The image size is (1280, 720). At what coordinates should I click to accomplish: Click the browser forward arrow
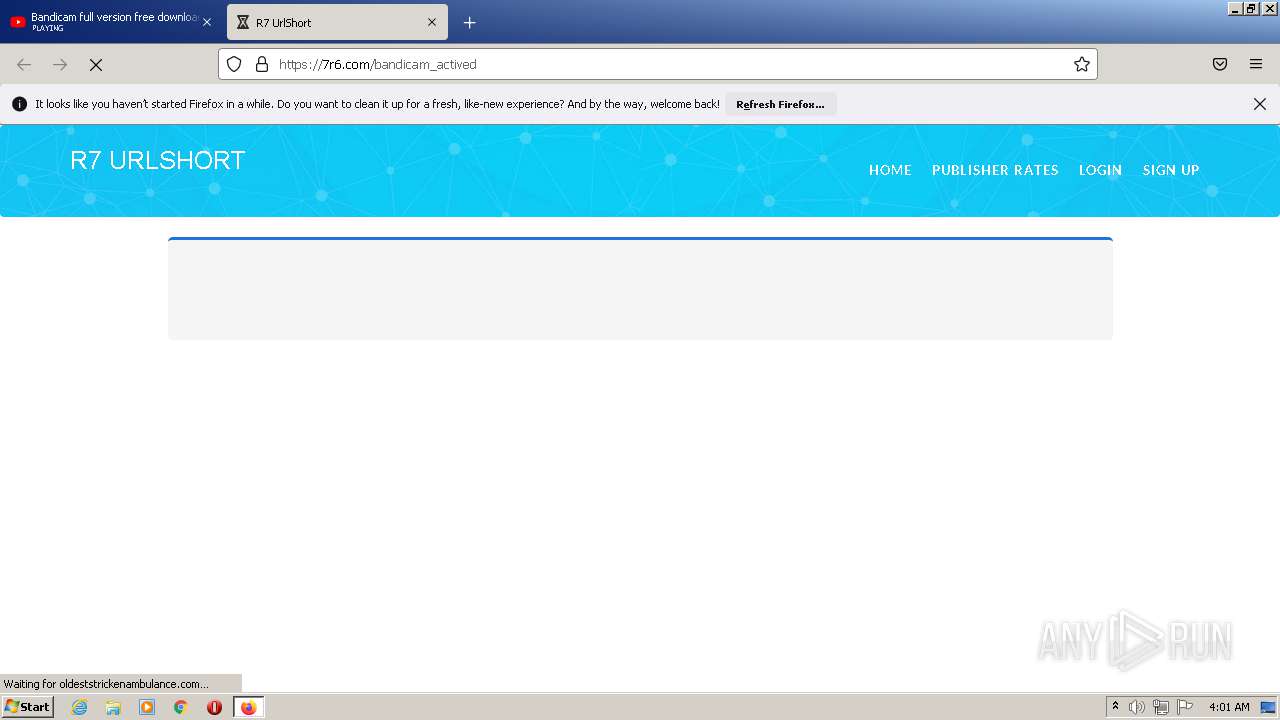pos(60,64)
